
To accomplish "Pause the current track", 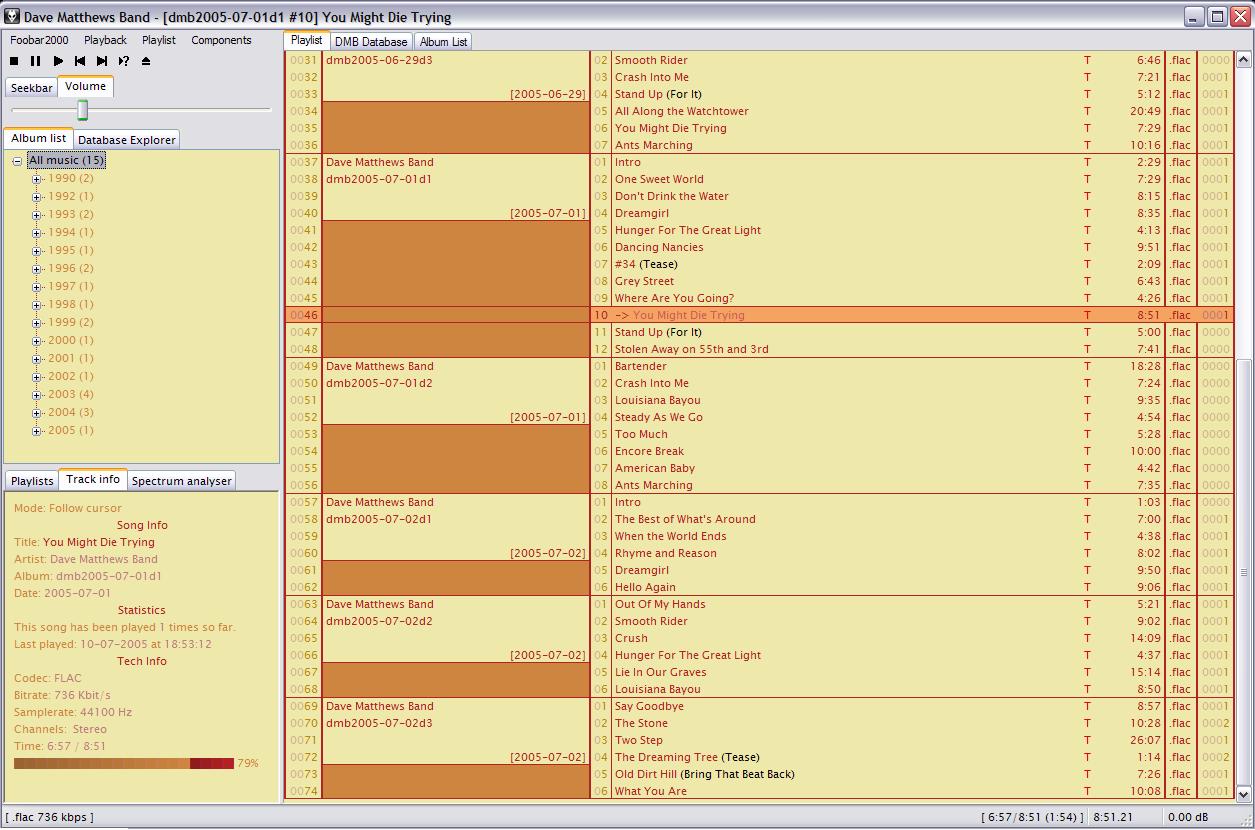I will tap(36, 61).
